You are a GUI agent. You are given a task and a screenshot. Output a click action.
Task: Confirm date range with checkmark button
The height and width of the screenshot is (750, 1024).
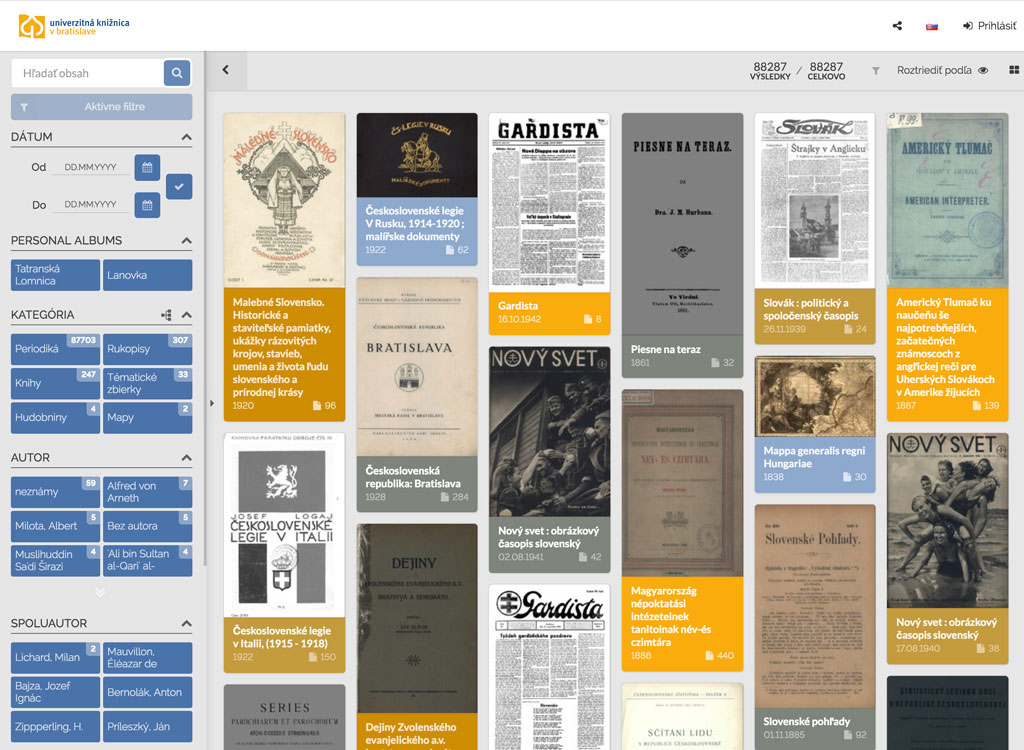pyautogui.click(x=179, y=186)
